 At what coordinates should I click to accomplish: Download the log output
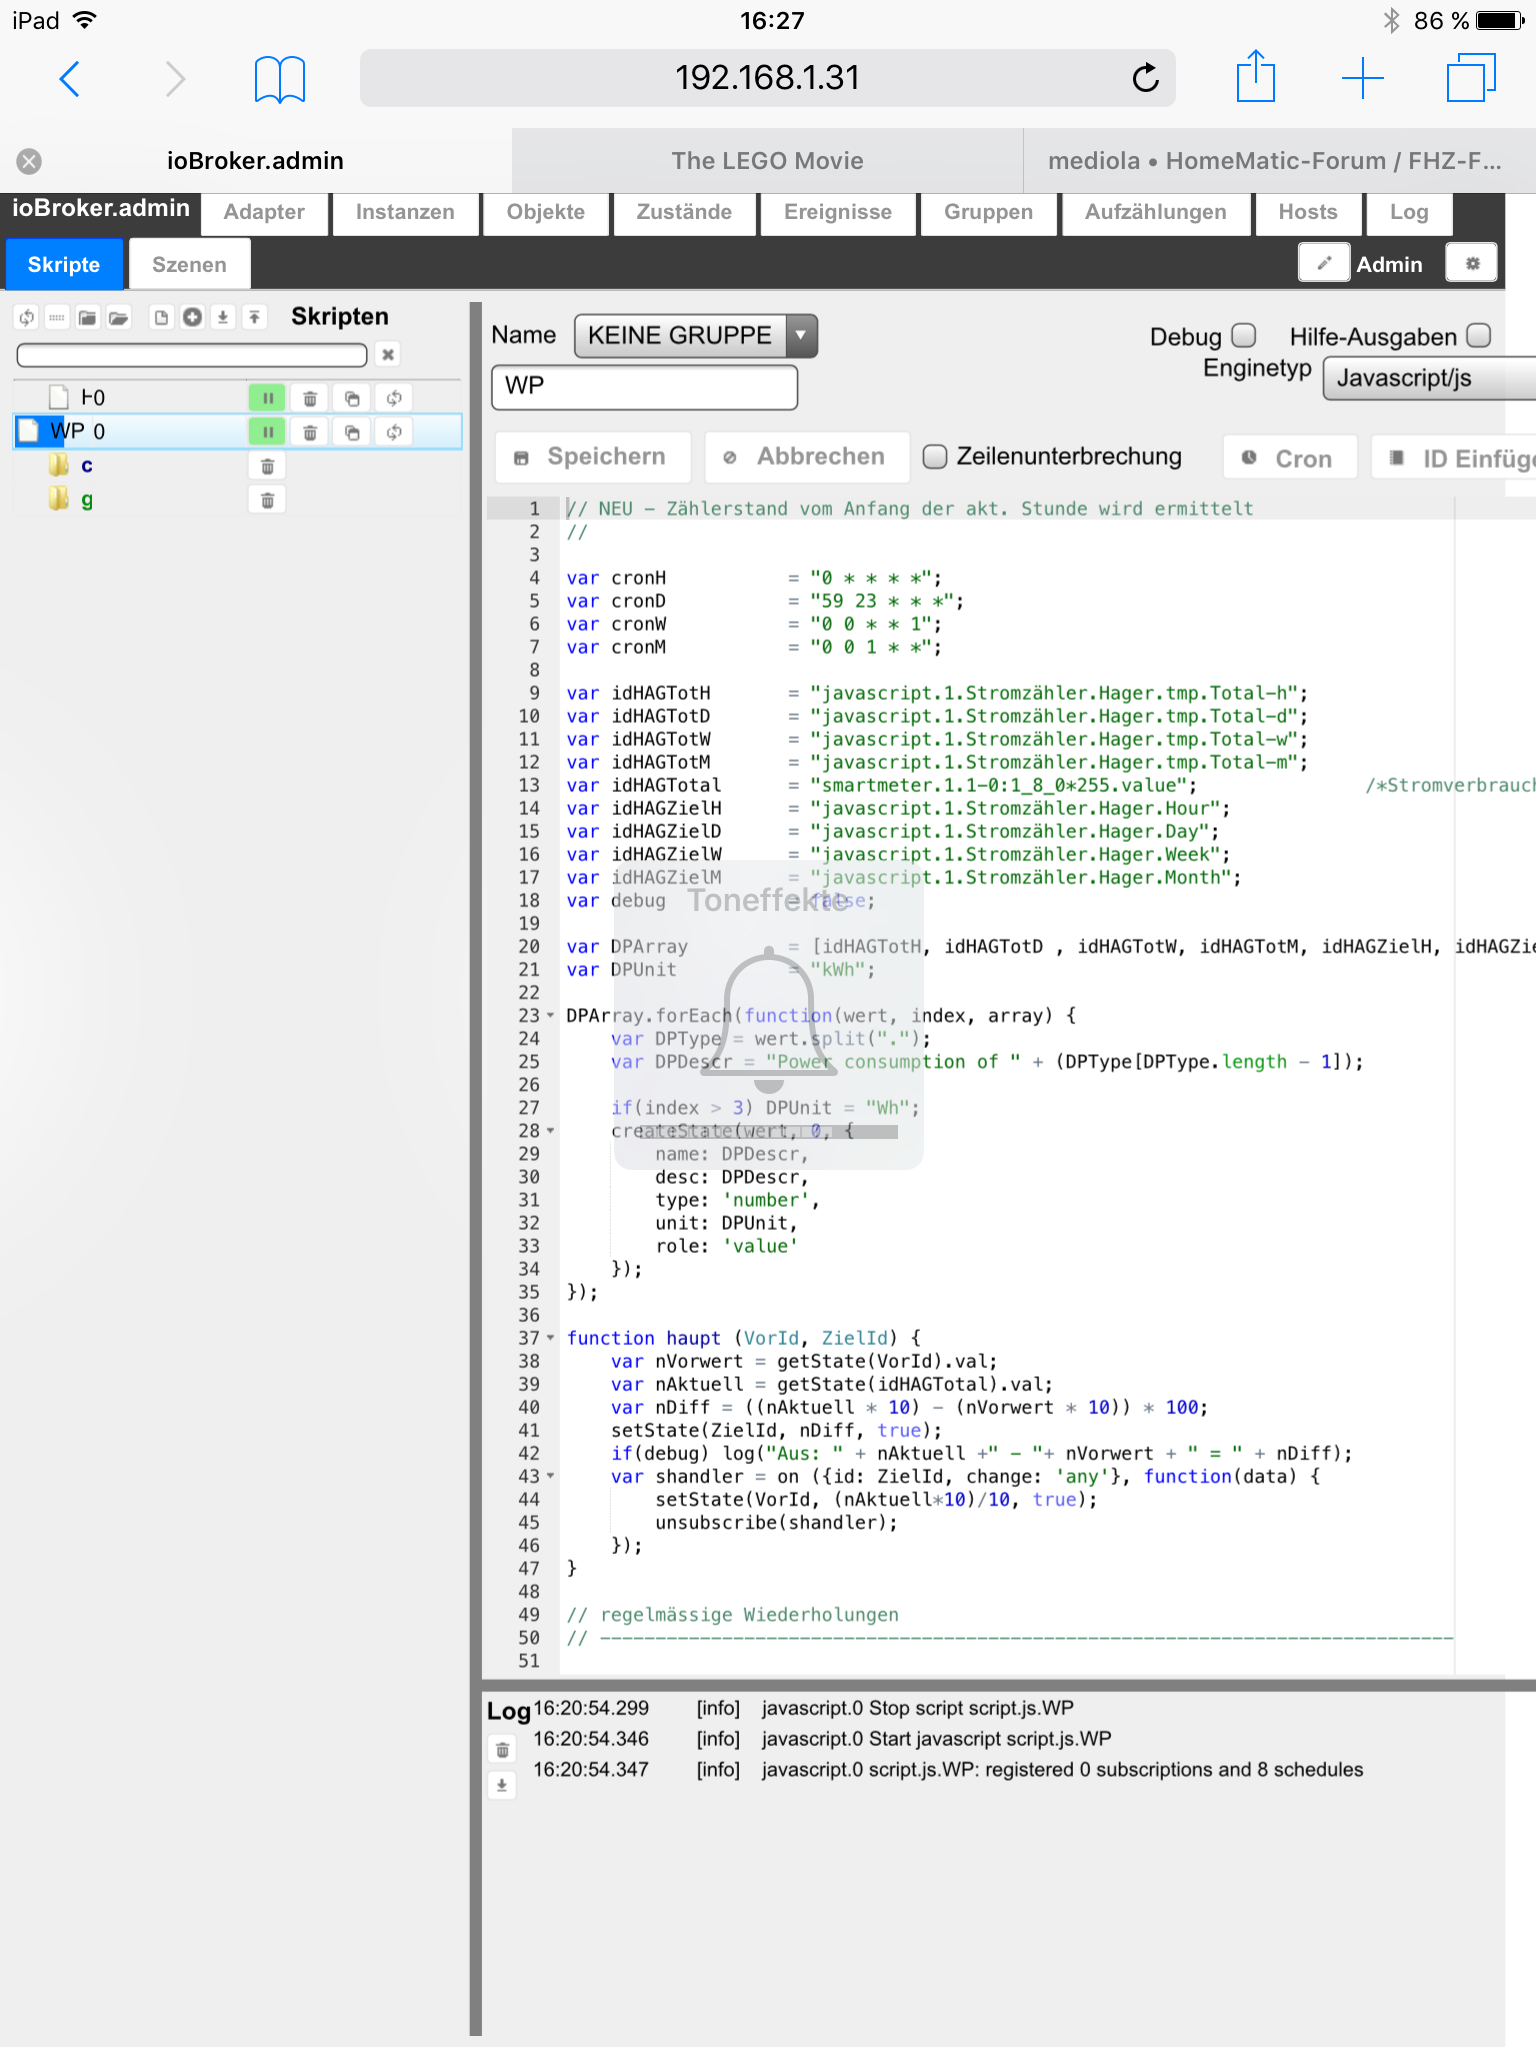[502, 1785]
